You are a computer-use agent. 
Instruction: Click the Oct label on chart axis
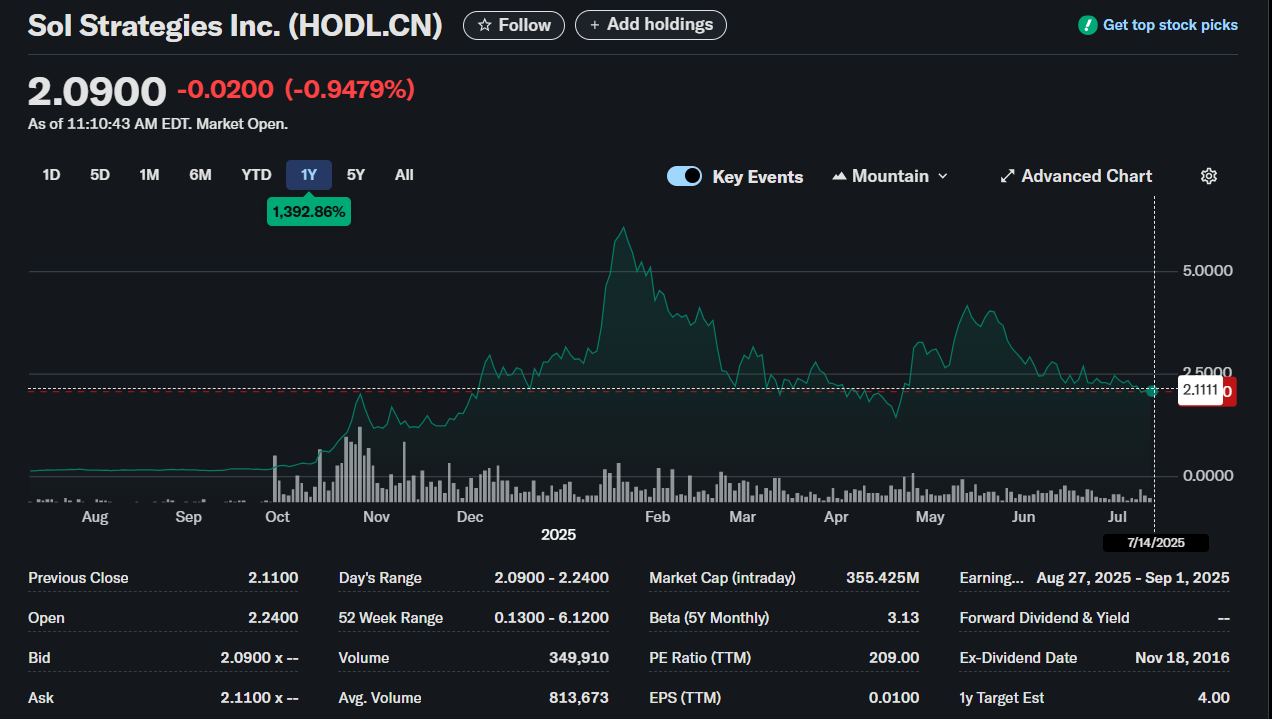[277, 517]
